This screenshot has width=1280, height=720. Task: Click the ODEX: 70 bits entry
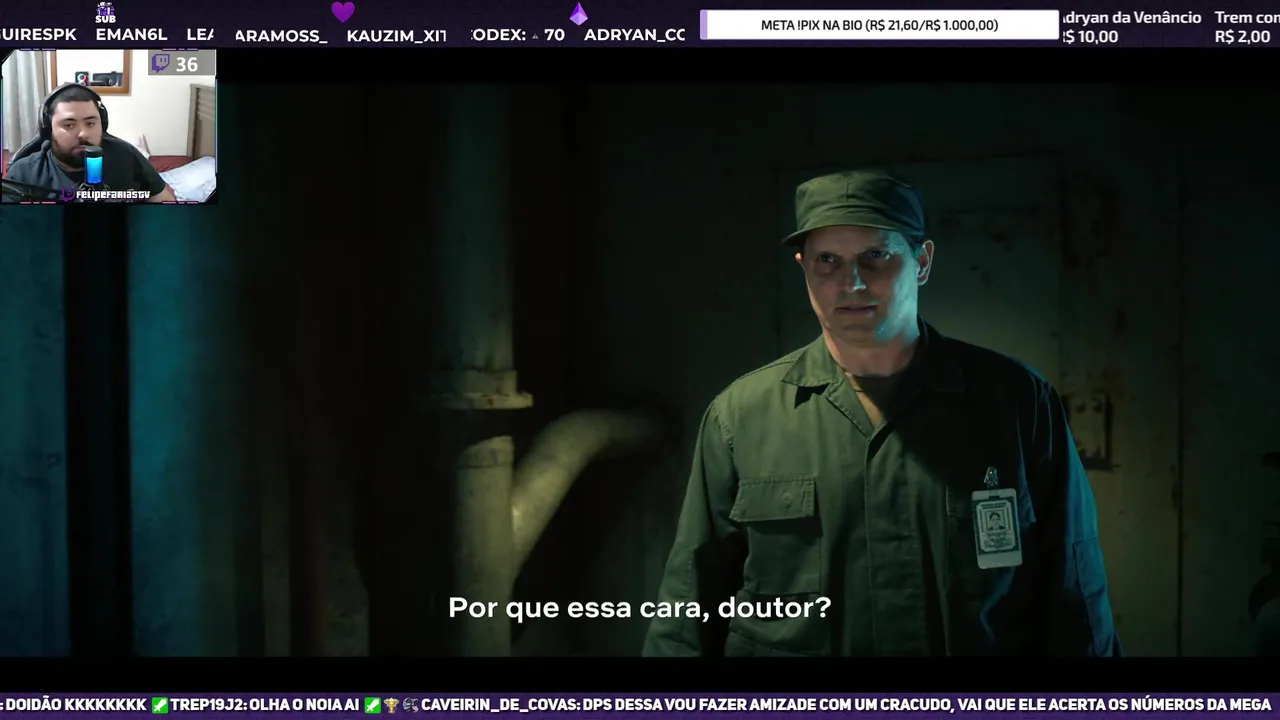click(518, 35)
